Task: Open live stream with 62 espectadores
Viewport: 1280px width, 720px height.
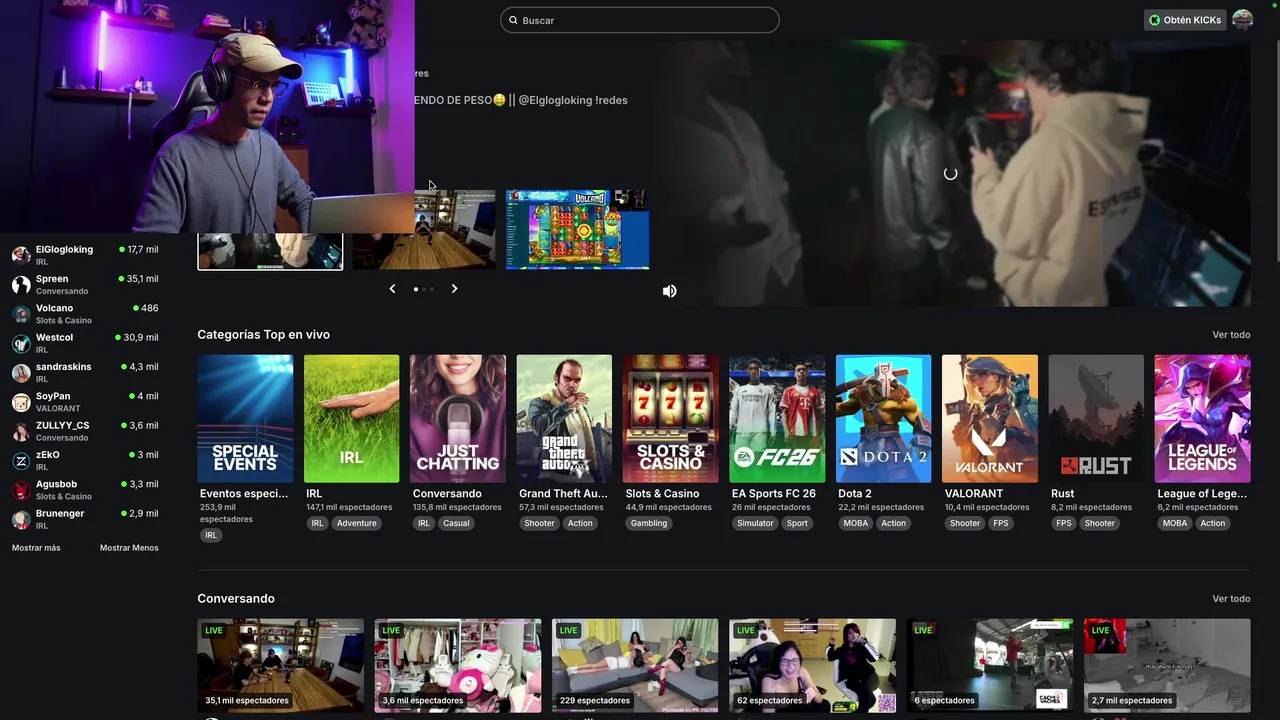Action: 812,665
